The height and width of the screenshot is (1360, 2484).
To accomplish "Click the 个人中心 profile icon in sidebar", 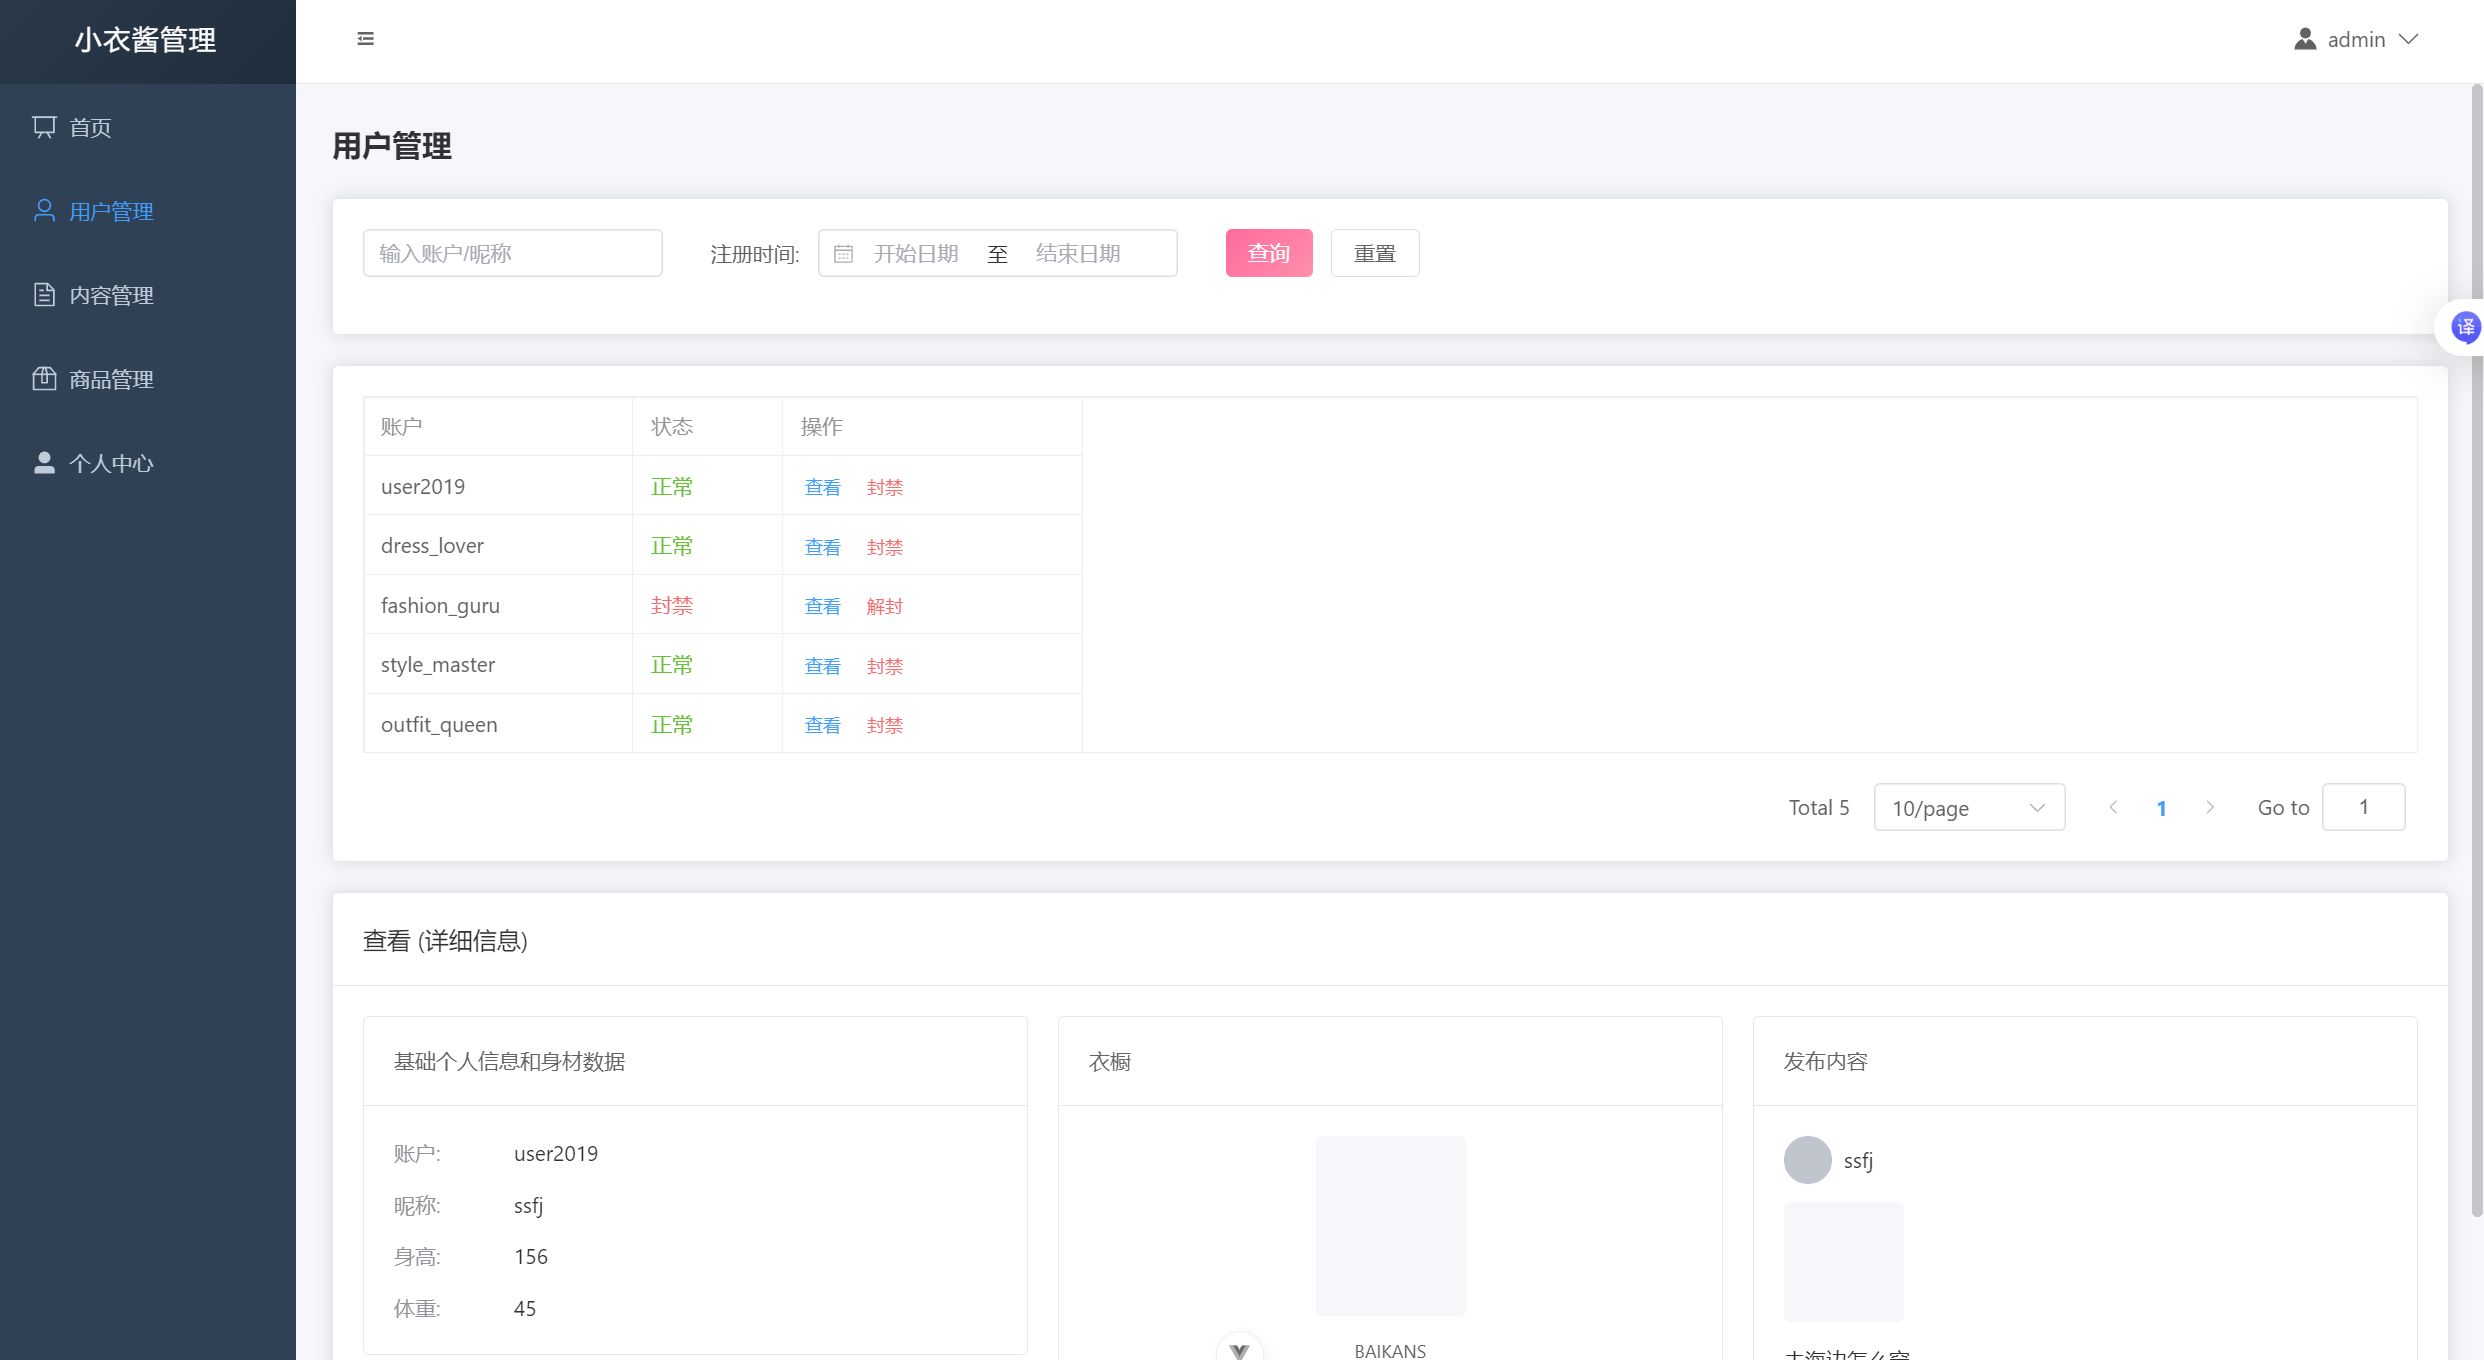I will pyautogui.click(x=44, y=463).
